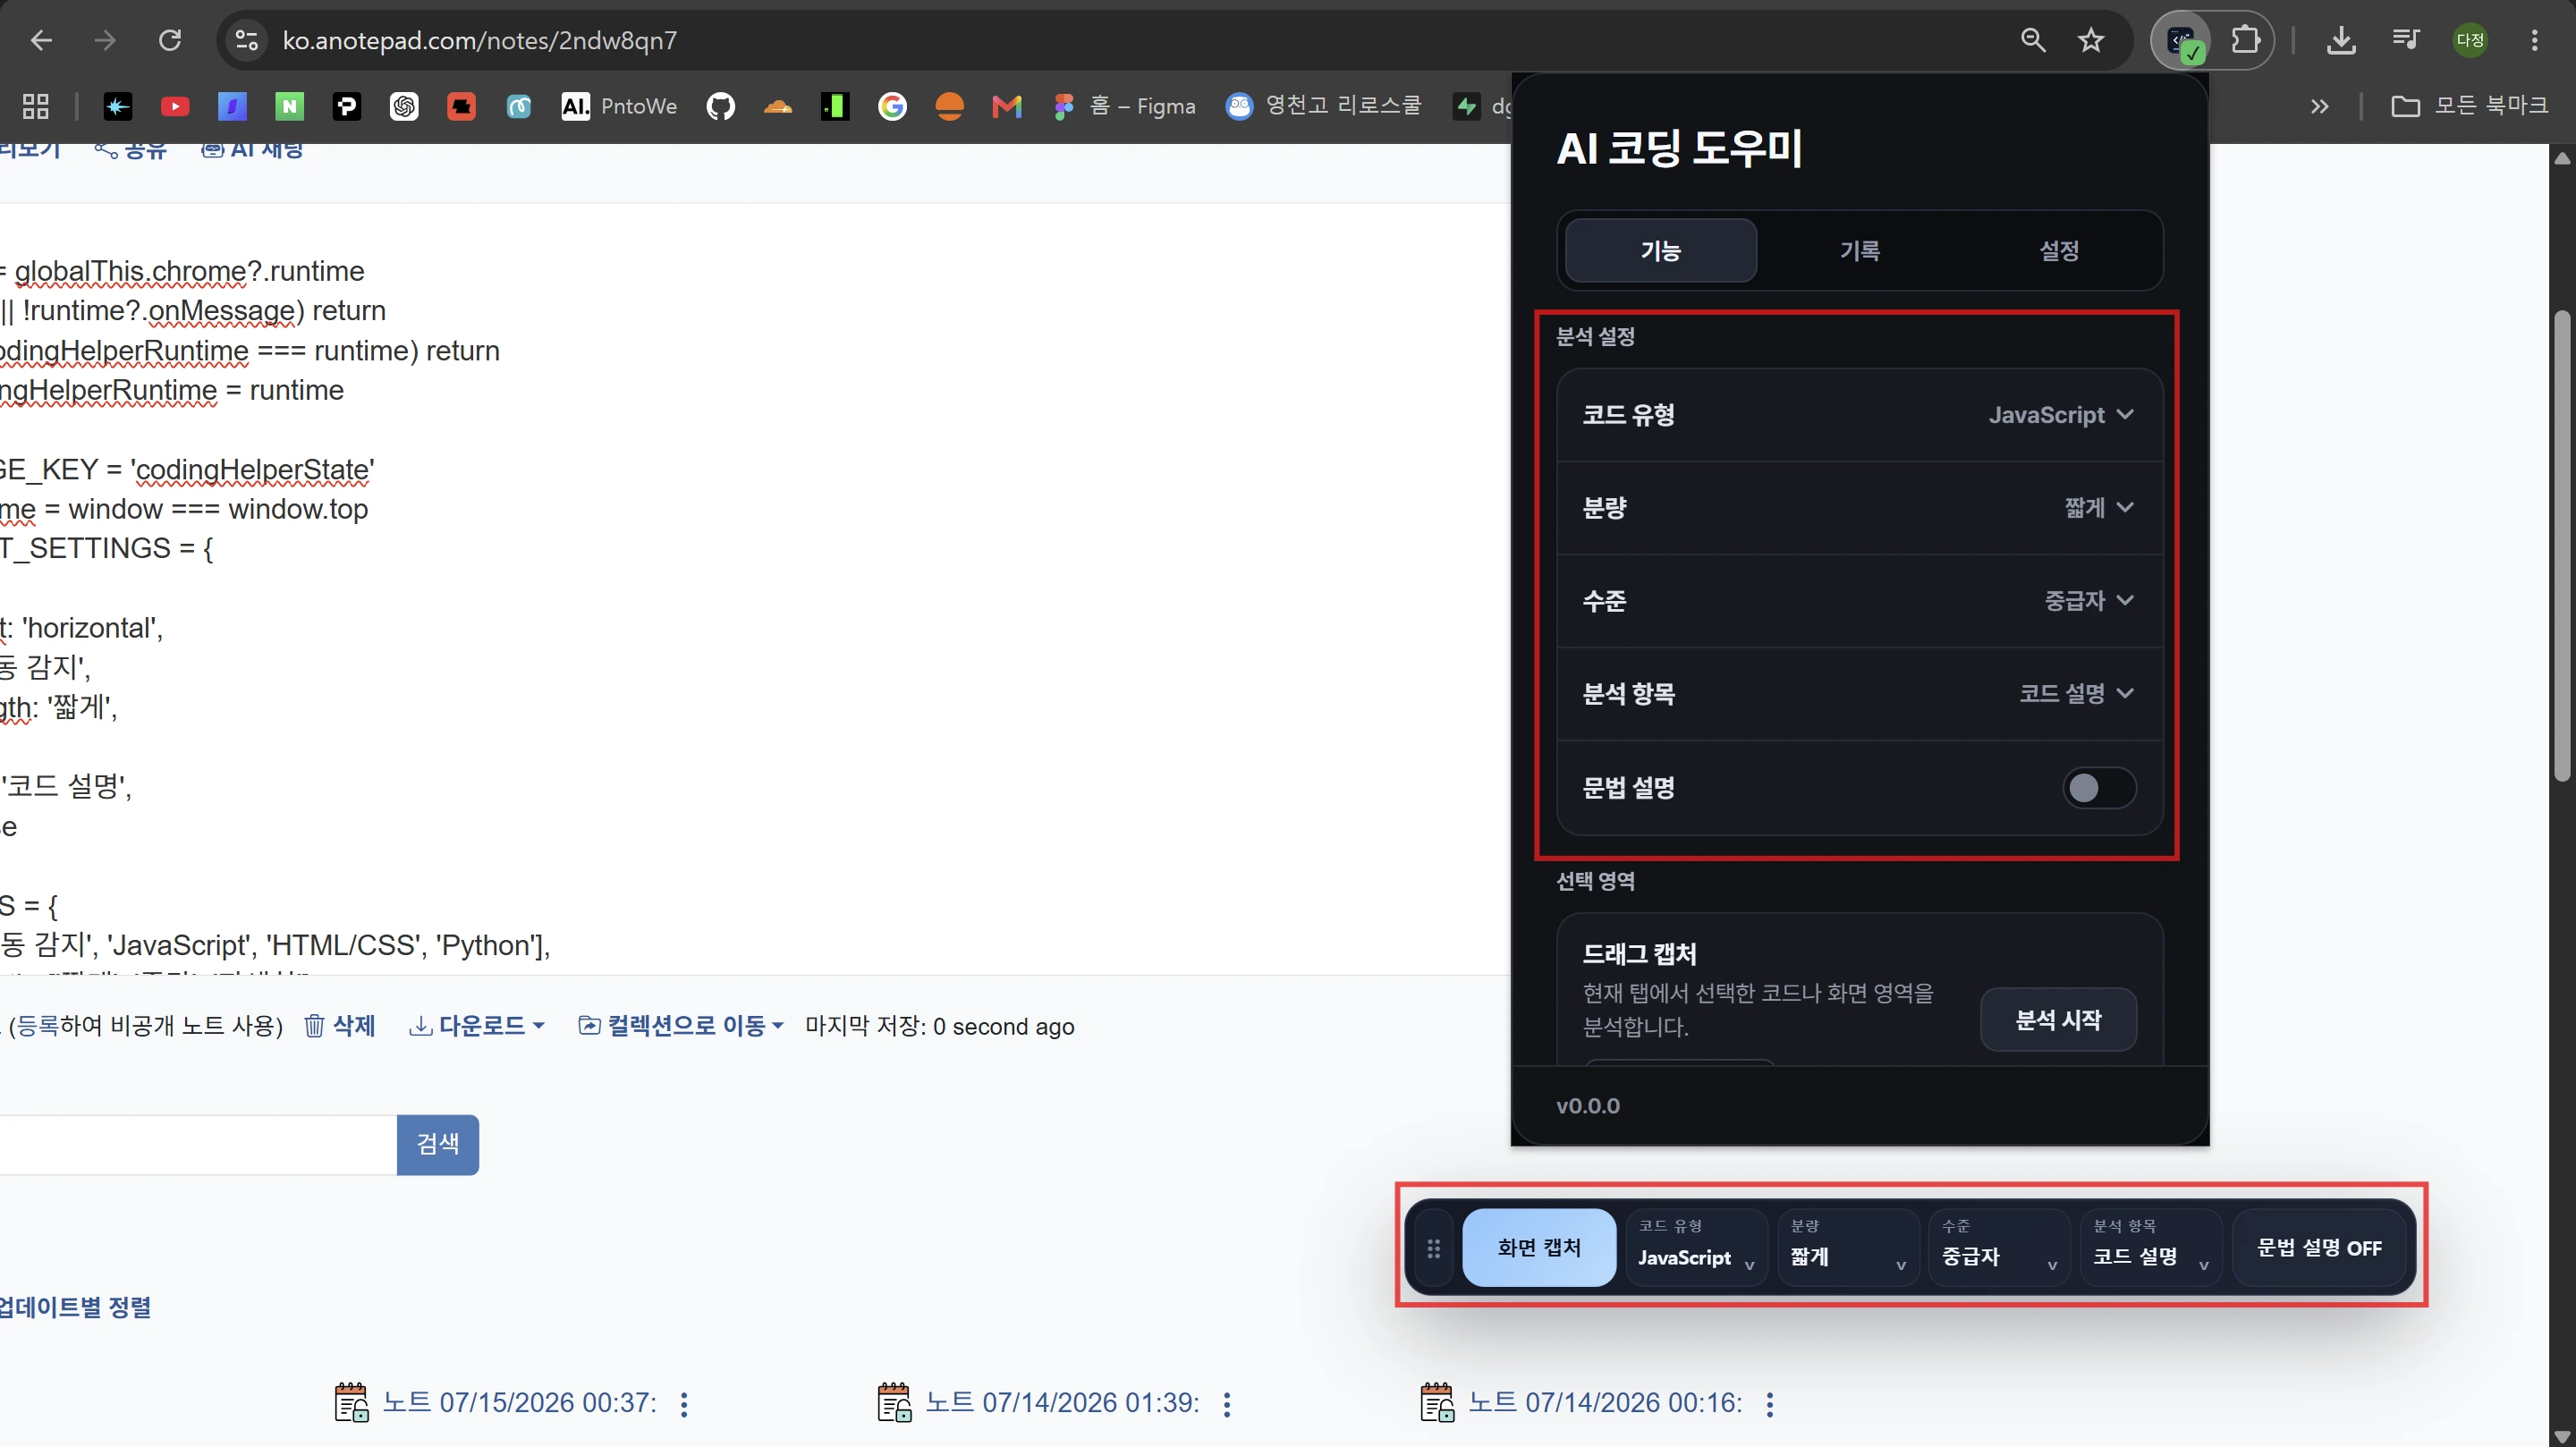This screenshot has height=1447, width=2576.
Task: Open options for 노트 07/15/2026 00:37
Action: pos(684,1404)
